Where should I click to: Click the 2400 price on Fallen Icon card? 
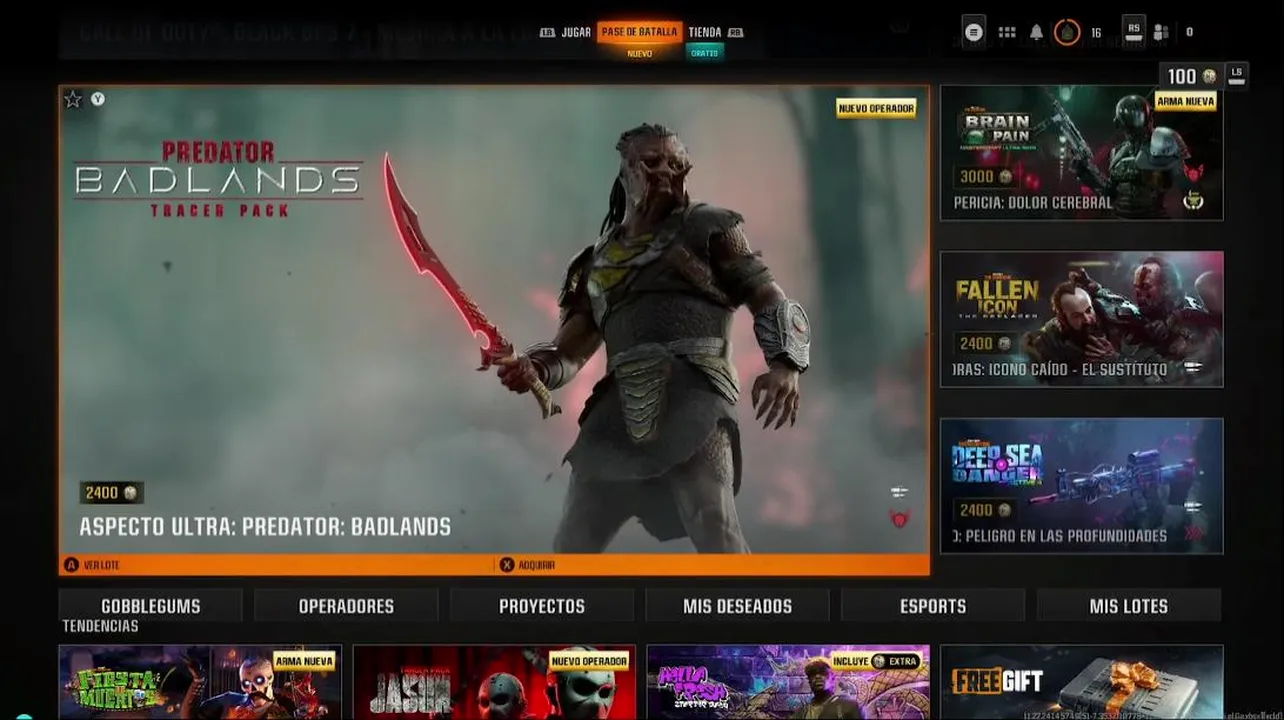coord(986,343)
